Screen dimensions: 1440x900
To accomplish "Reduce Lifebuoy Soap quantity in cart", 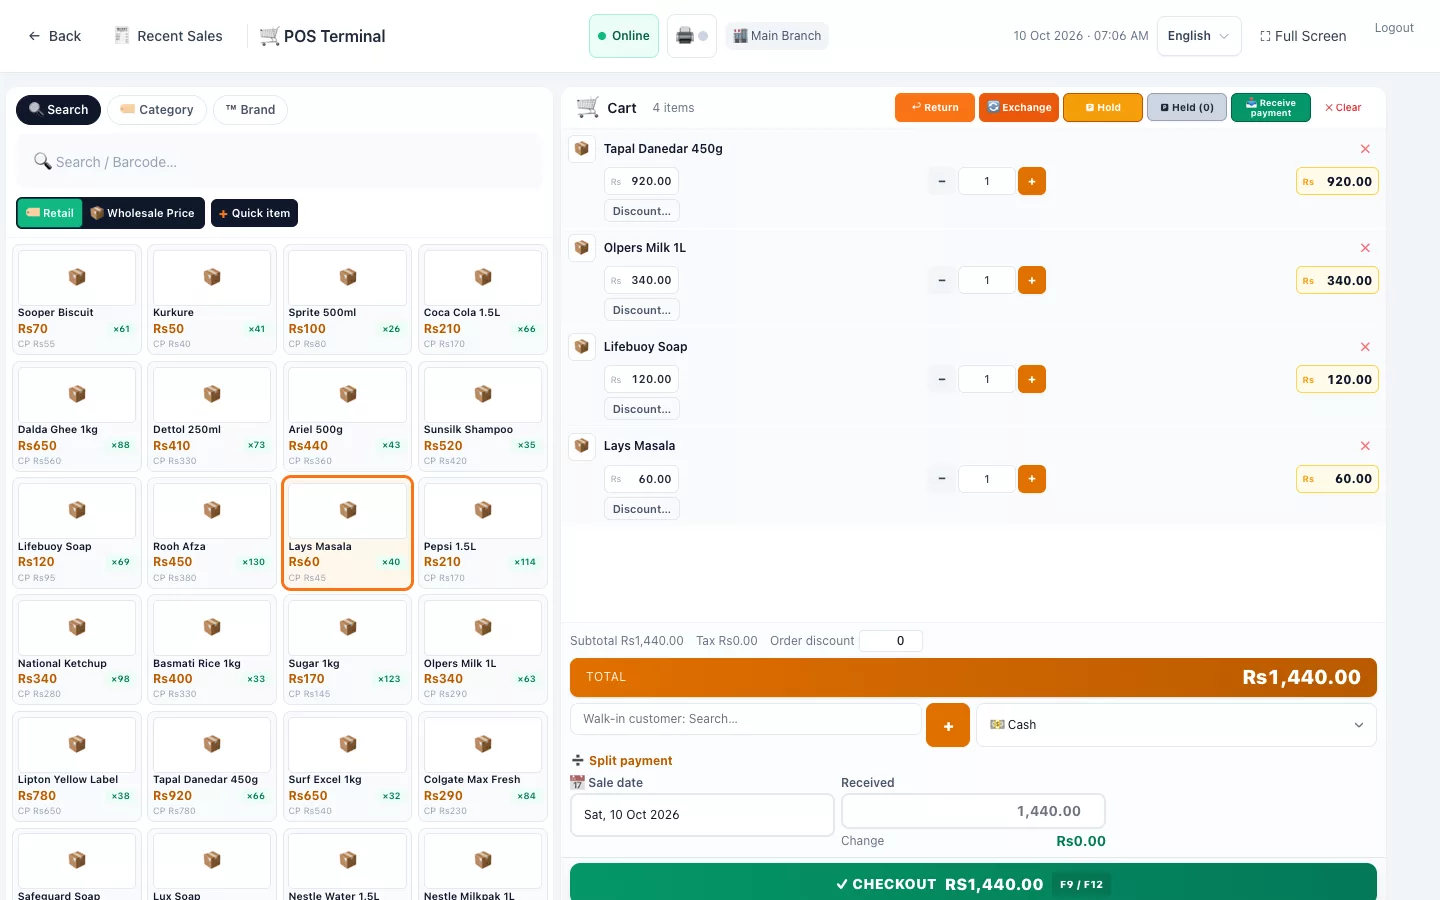I will [941, 379].
